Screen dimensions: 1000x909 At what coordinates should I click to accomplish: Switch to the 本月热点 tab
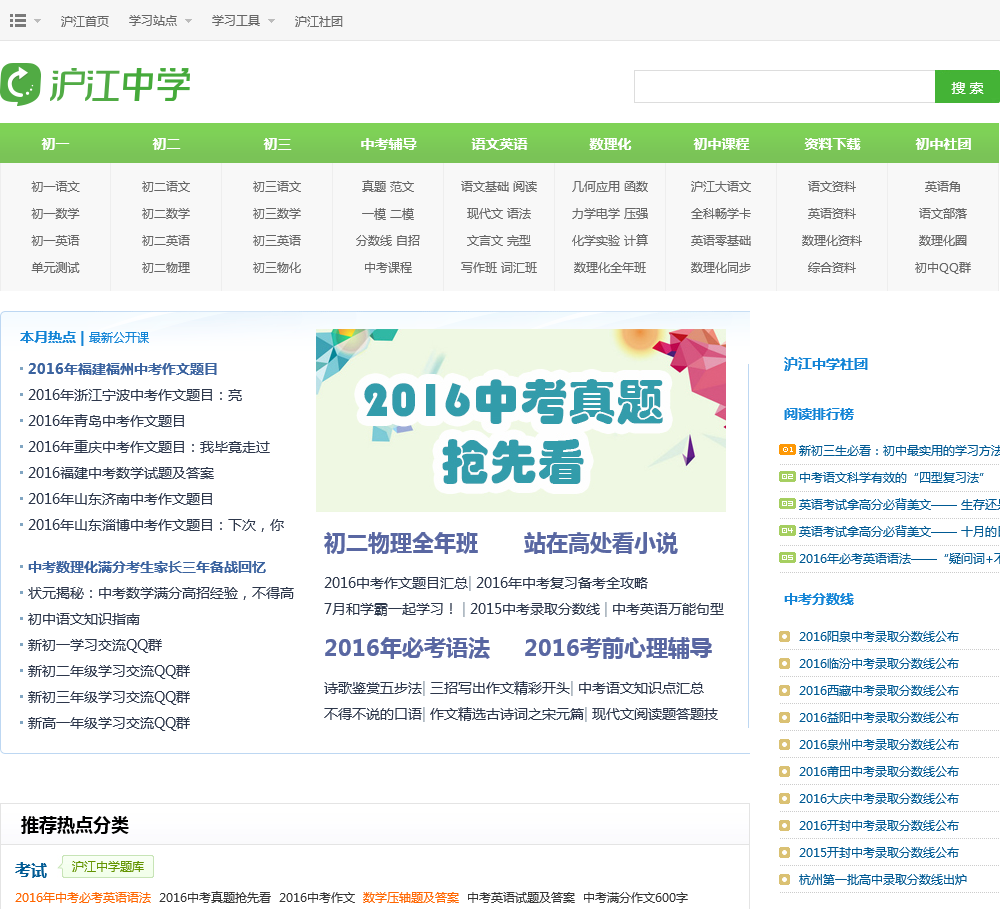(x=48, y=337)
